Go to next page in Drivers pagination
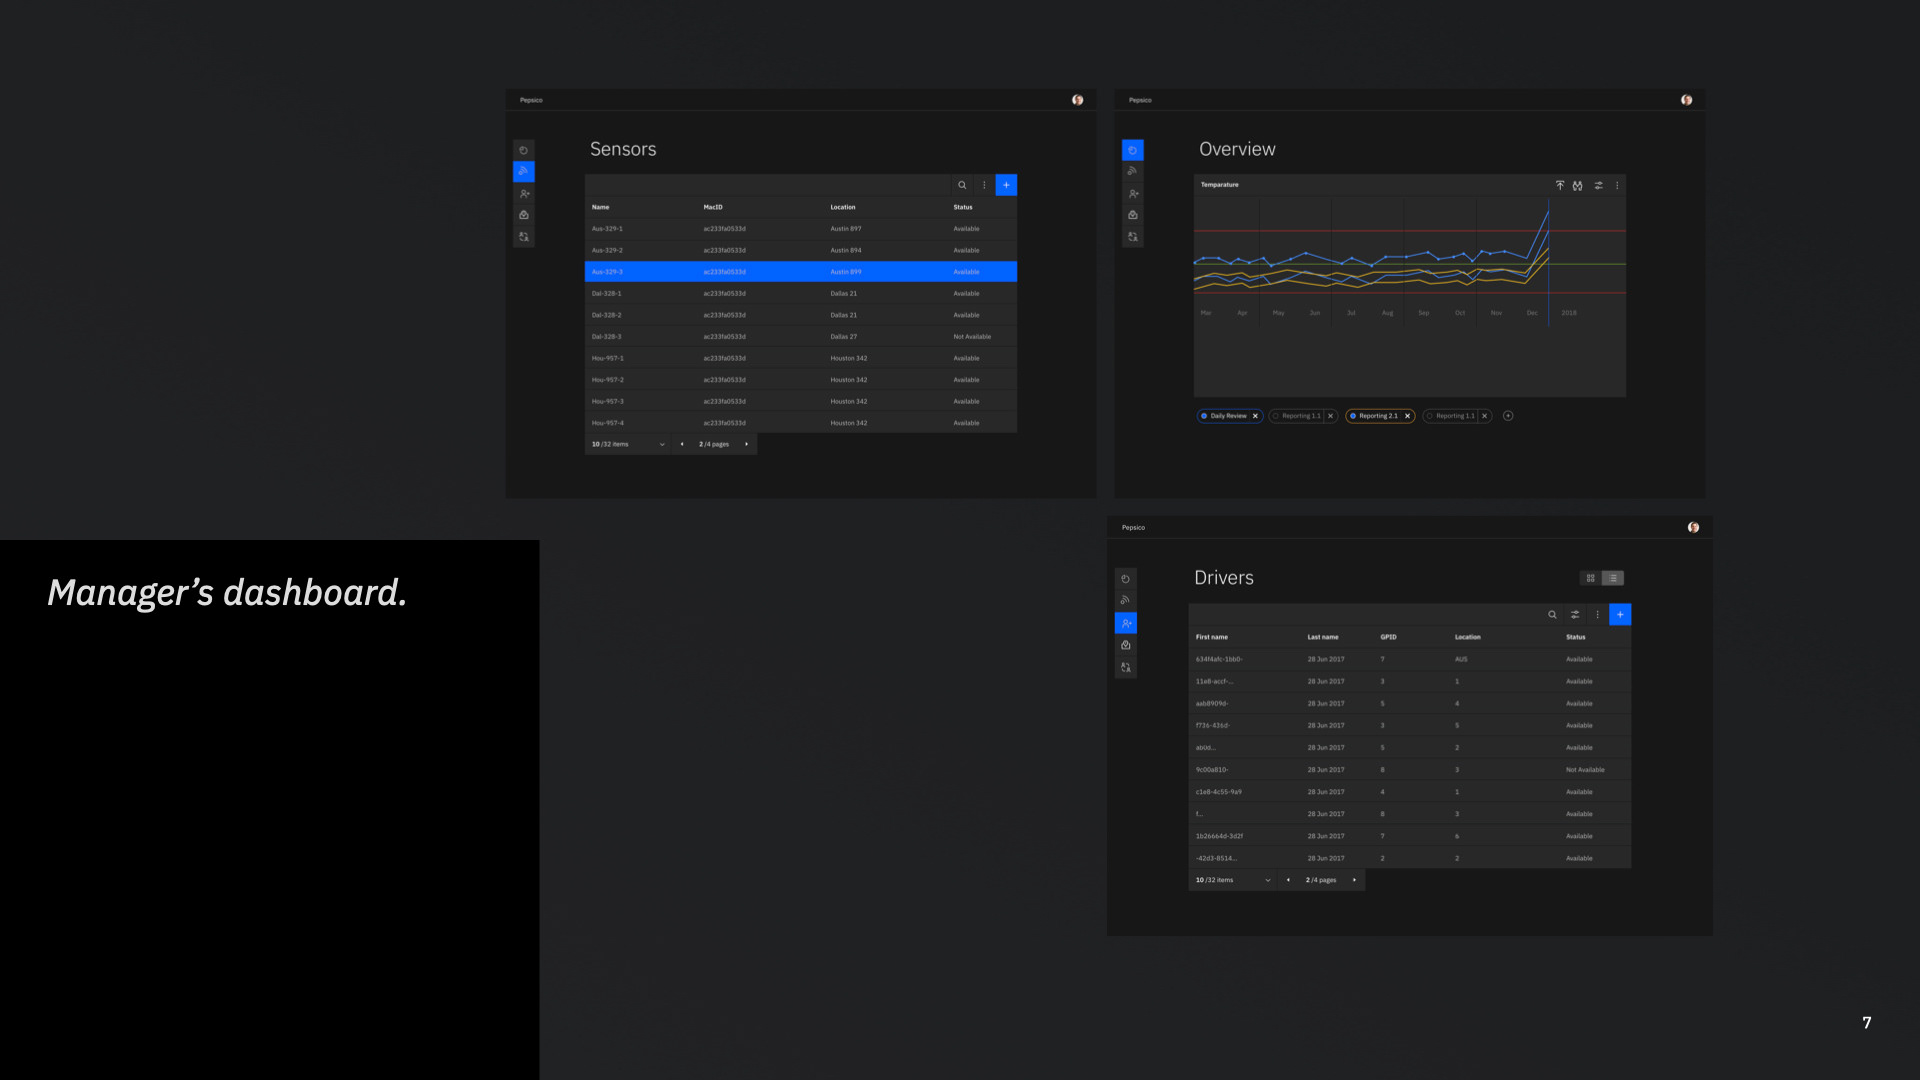Screen dimensions: 1920x1080 [x=1354, y=881]
